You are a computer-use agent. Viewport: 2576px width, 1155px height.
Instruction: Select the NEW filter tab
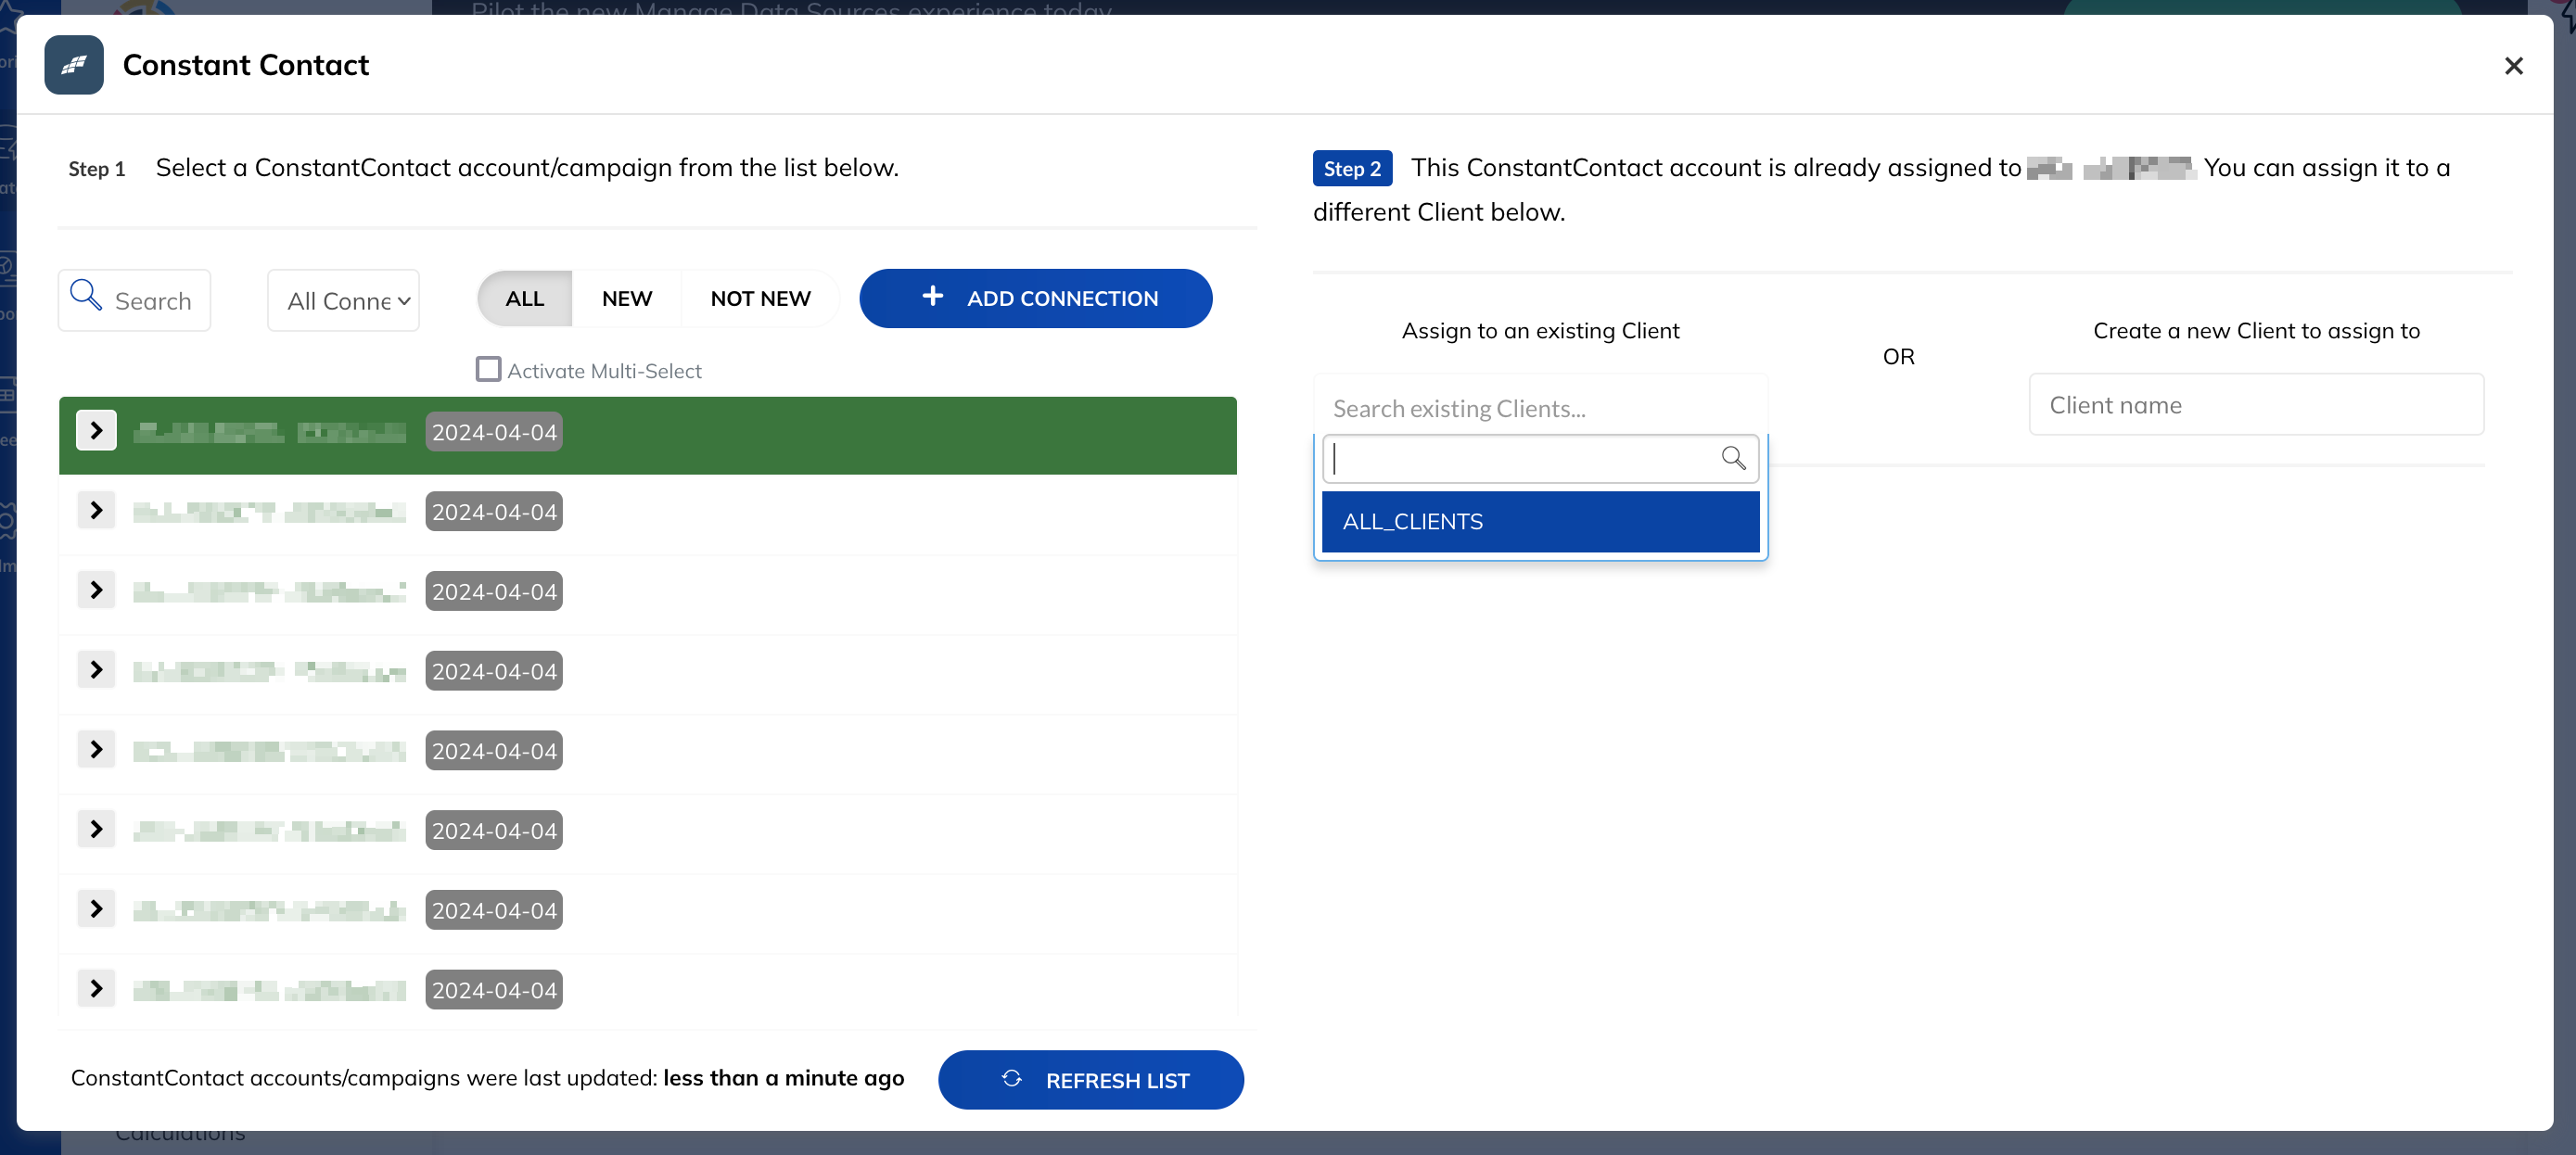(x=627, y=298)
